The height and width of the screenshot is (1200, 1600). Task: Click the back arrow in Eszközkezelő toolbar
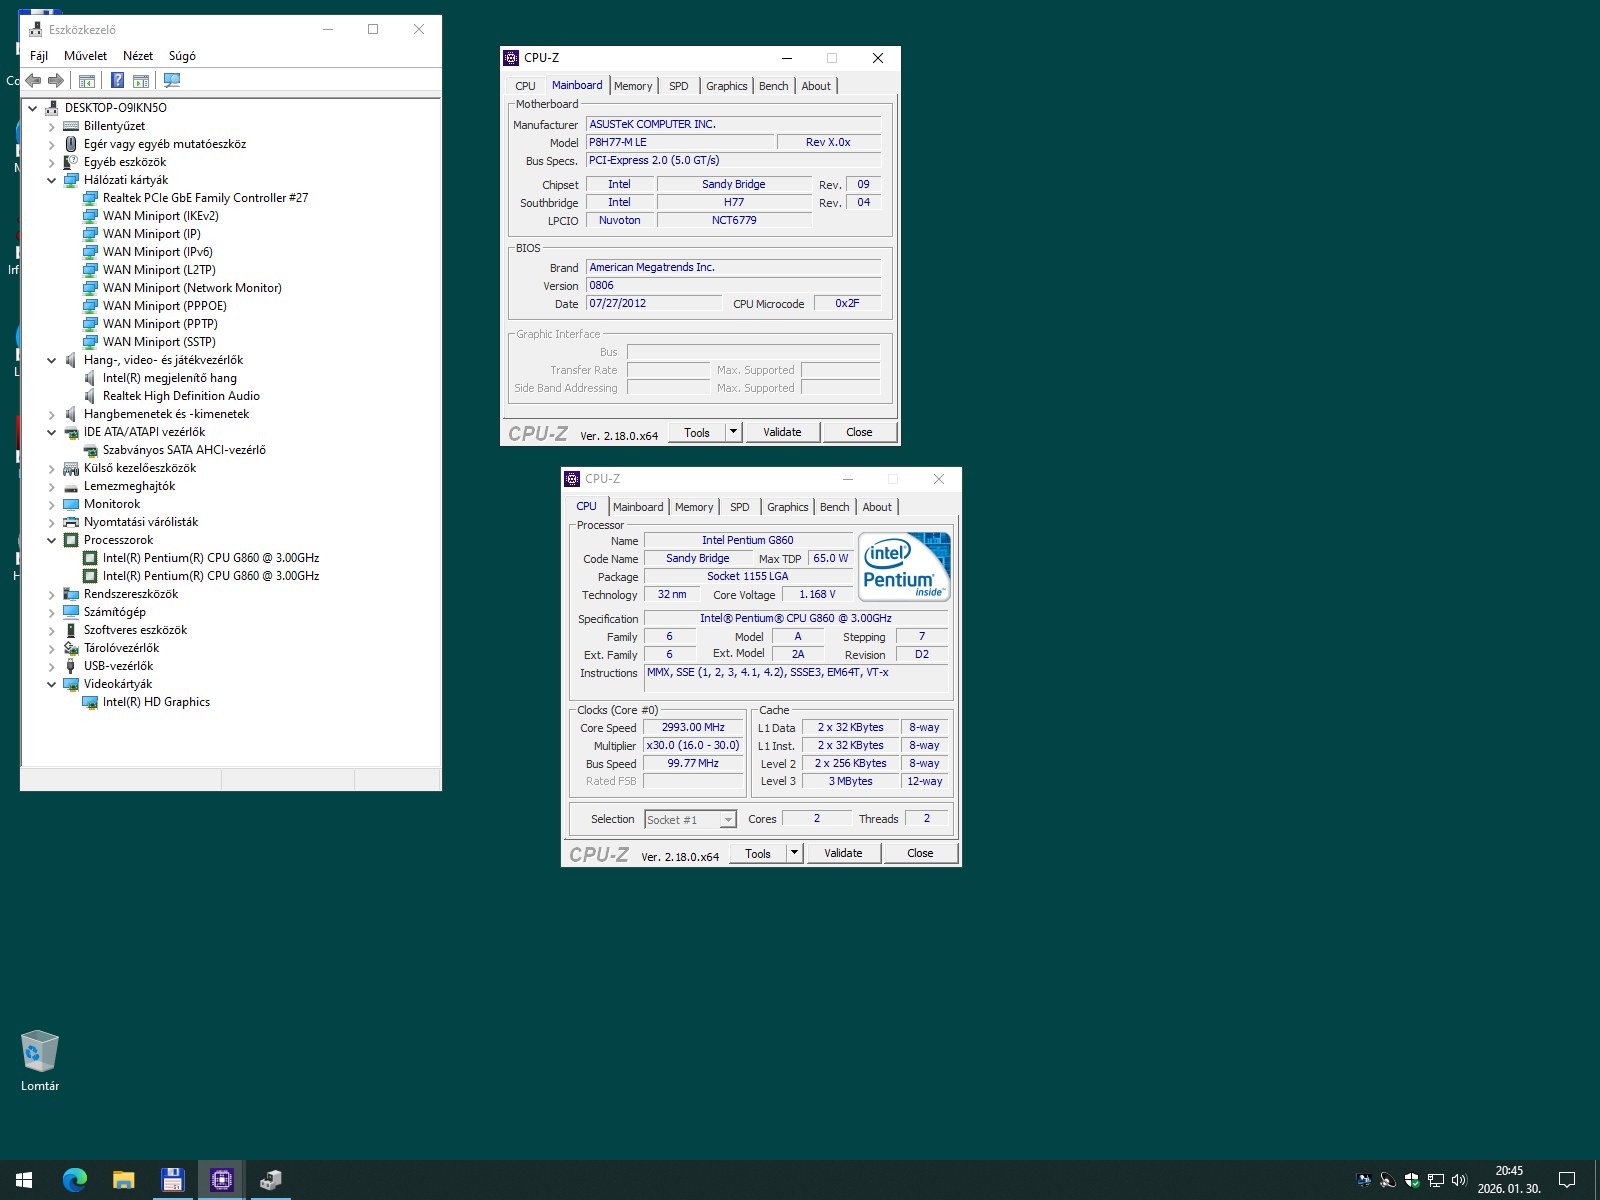34,81
